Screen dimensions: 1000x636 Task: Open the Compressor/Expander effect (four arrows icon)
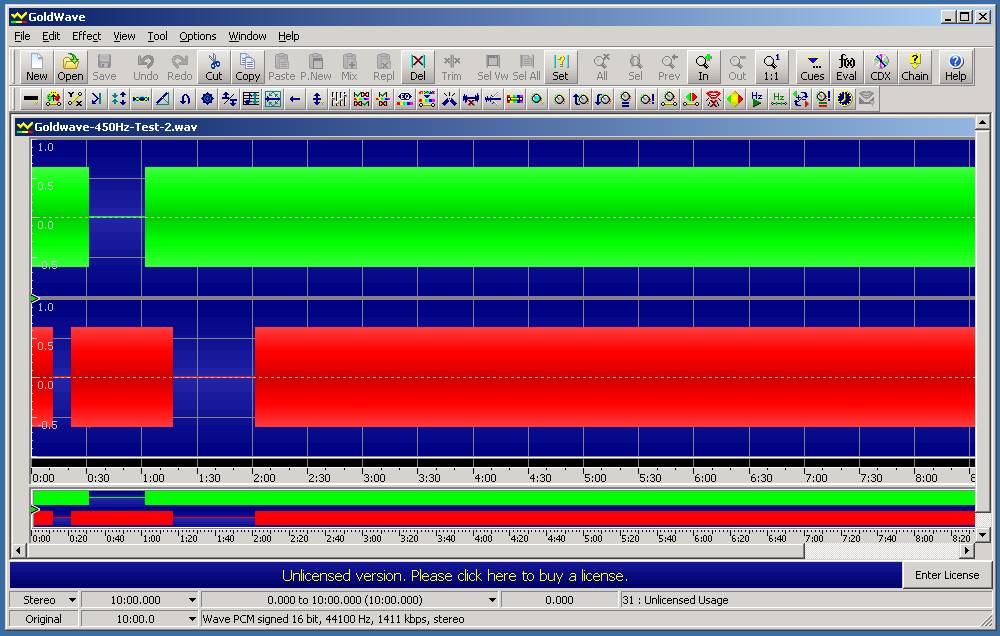pyautogui.click(x=119, y=99)
